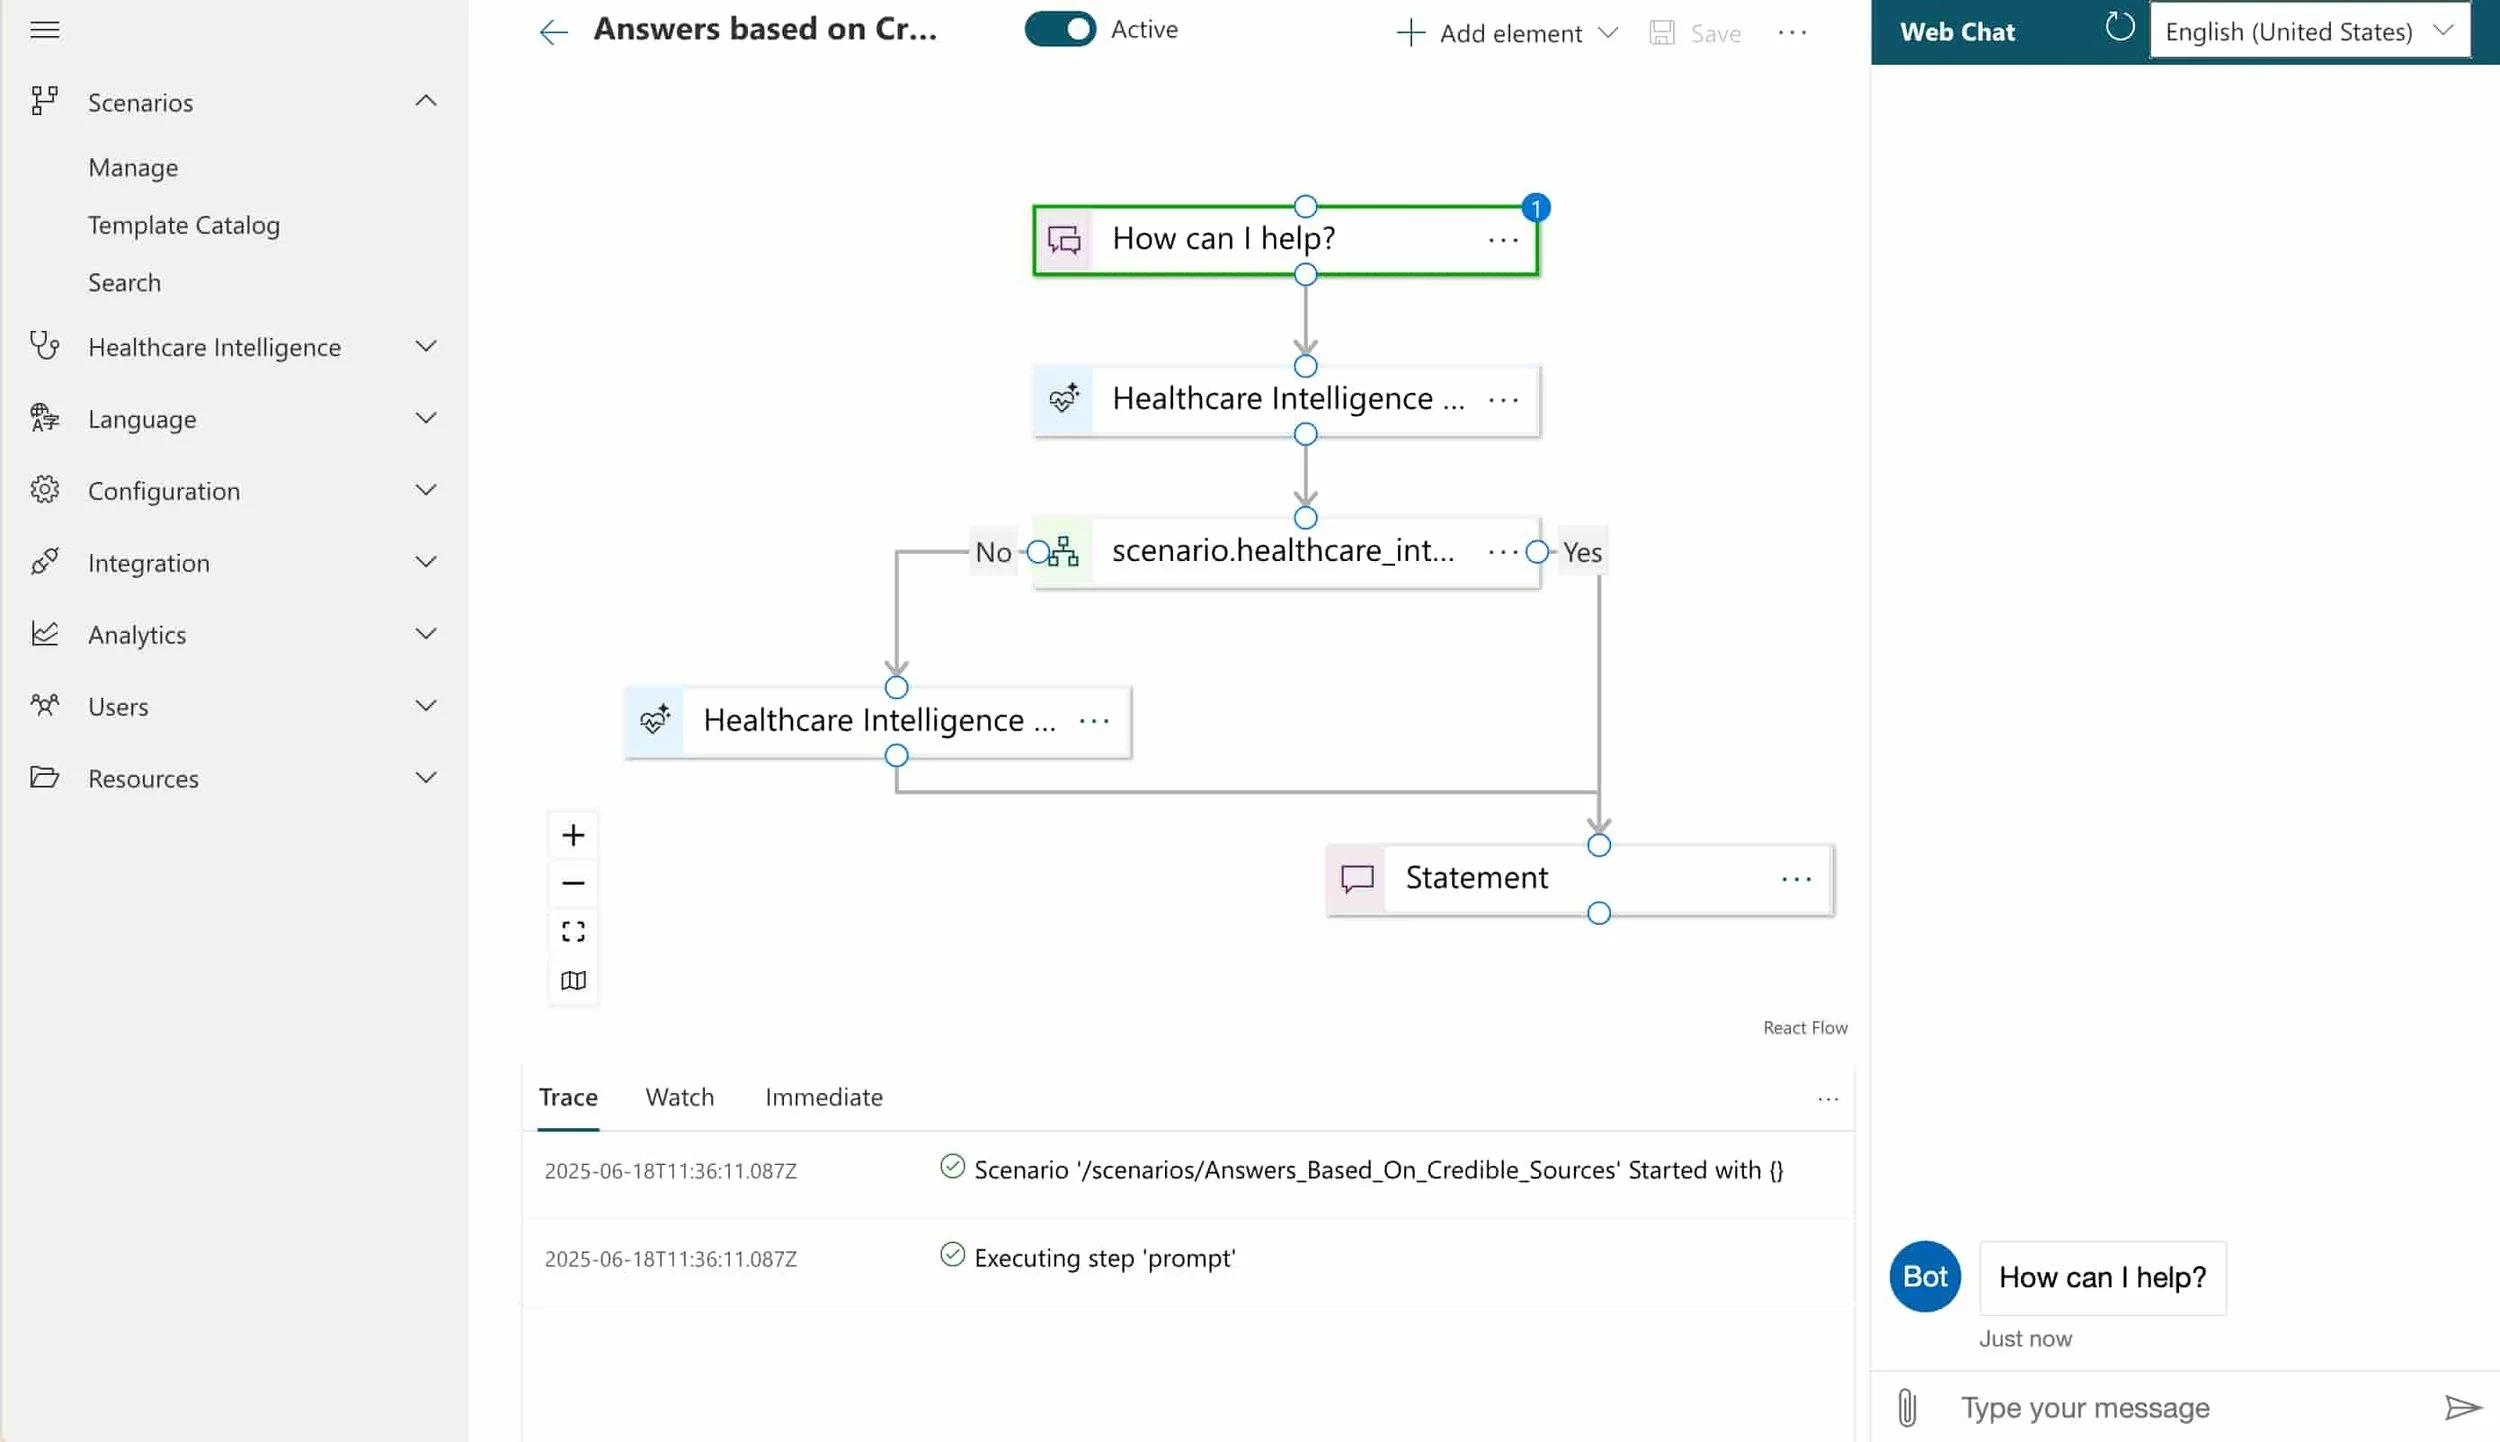This screenshot has width=2500, height=1442.
Task: Switch to the Watch tab
Action: (x=679, y=1097)
